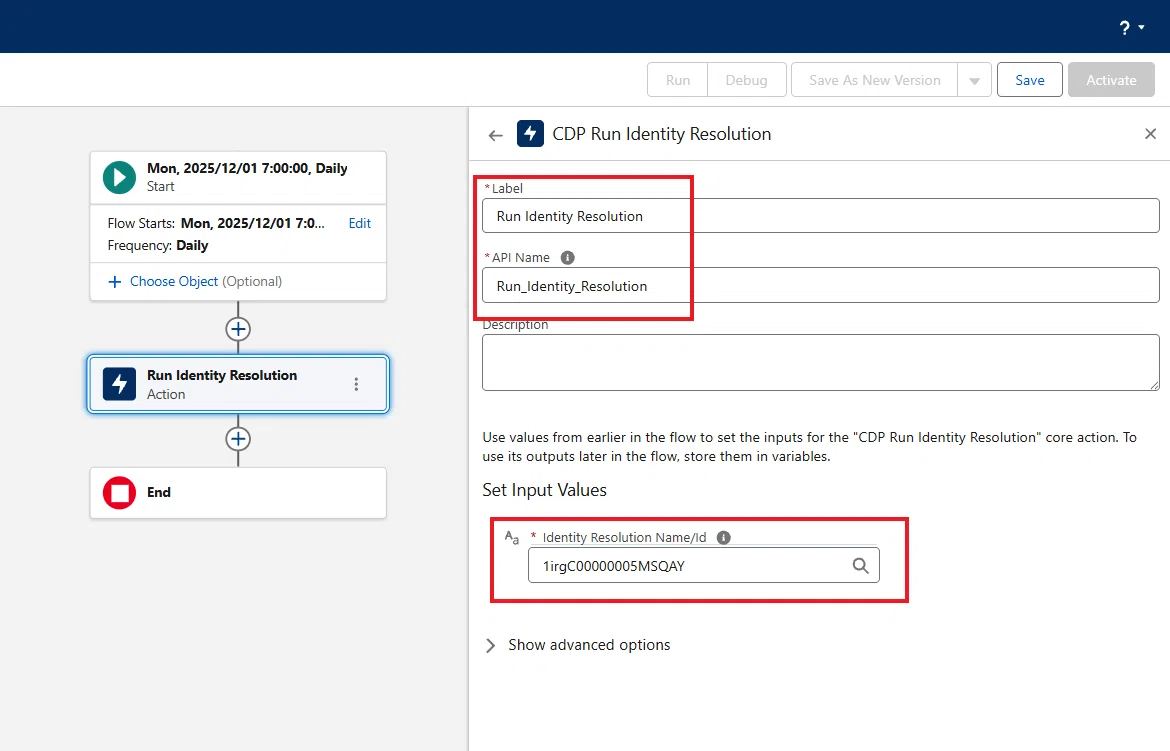Click into the Label input field
1170x751 pixels.
[x=821, y=216]
